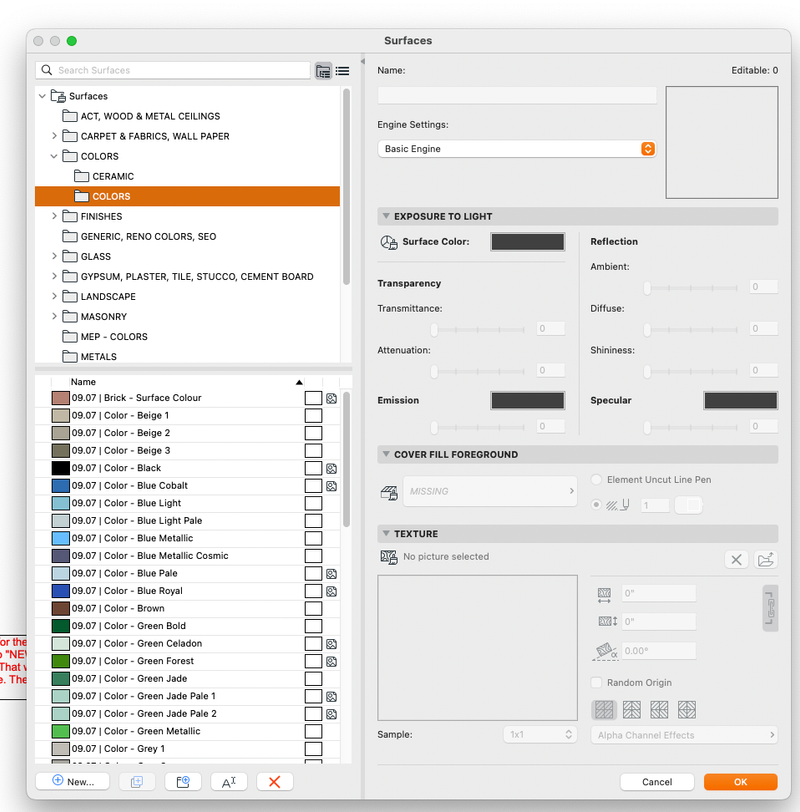Select the highlighted COLORS subfolder
This screenshot has width=800, height=812.
click(x=187, y=196)
